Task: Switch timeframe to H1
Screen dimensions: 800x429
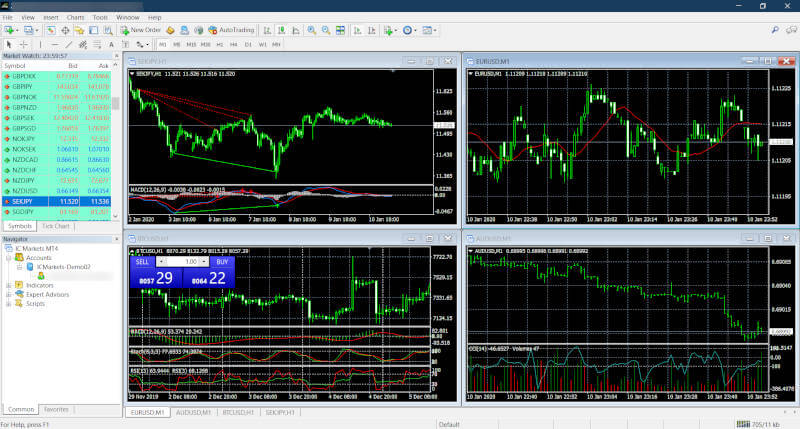Action: point(219,45)
